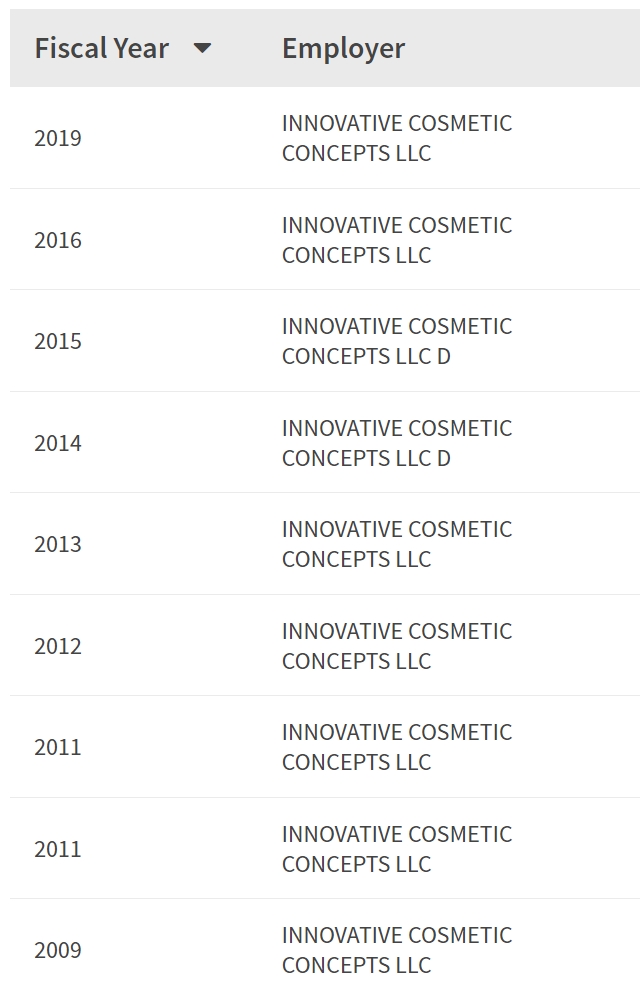This screenshot has height=998, width=640.
Task: Select the 2013 fiscal year cell
Action: (58, 544)
